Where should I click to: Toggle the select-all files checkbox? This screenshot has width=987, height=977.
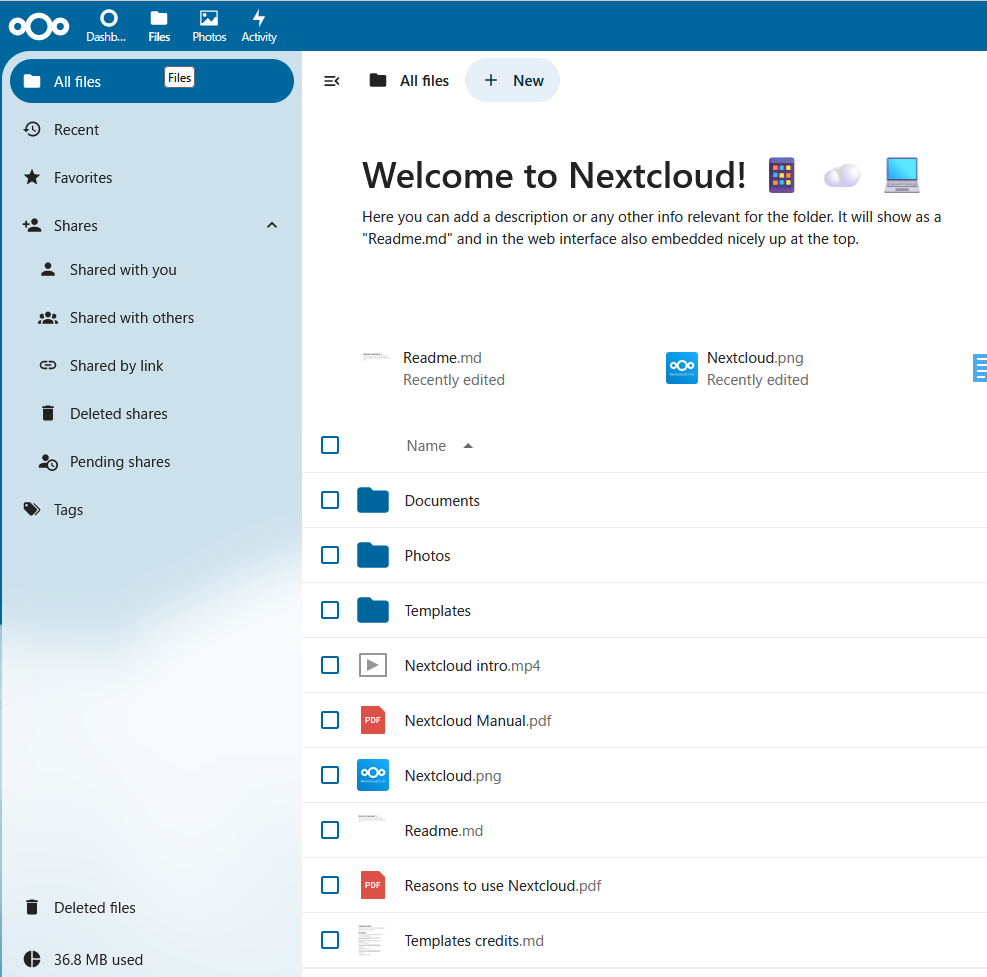pos(330,445)
